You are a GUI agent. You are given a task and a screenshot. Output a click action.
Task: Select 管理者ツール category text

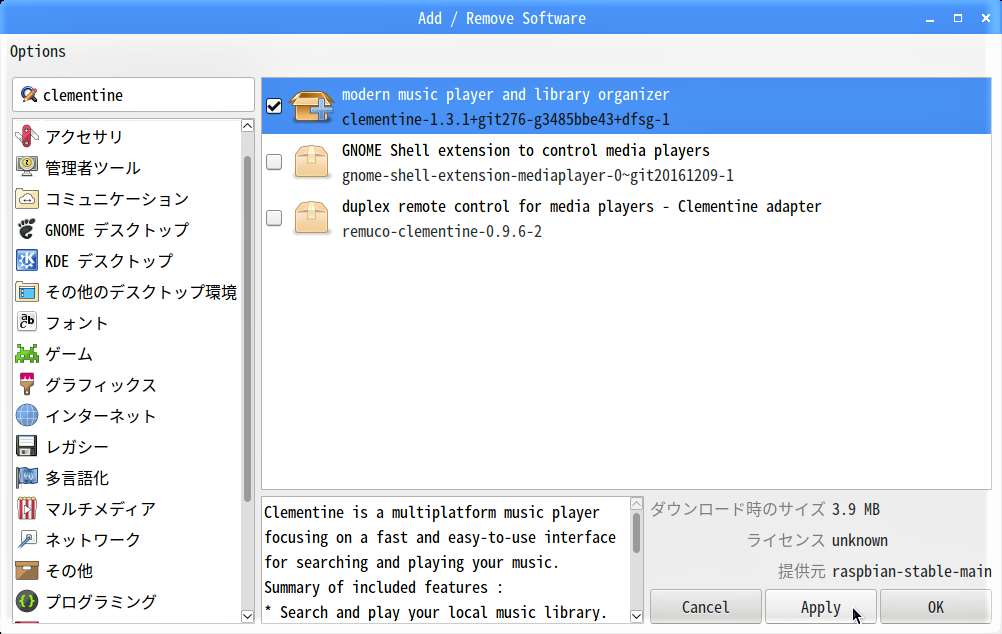tap(93, 168)
